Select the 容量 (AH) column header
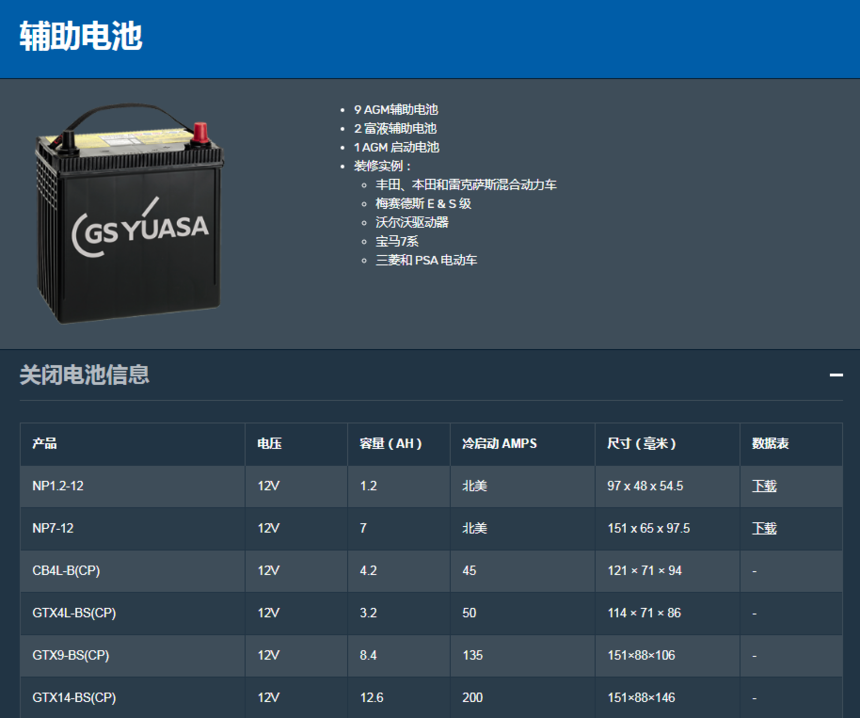860x718 pixels. pyautogui.click(x=399, y=444)
